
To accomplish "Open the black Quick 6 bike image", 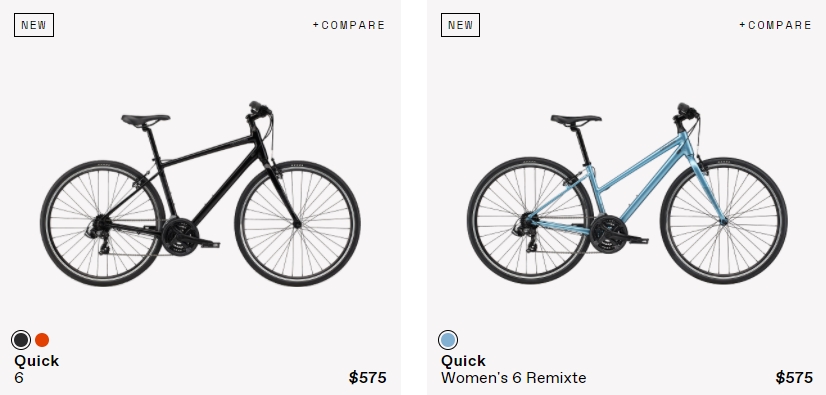I will (200, 194).
